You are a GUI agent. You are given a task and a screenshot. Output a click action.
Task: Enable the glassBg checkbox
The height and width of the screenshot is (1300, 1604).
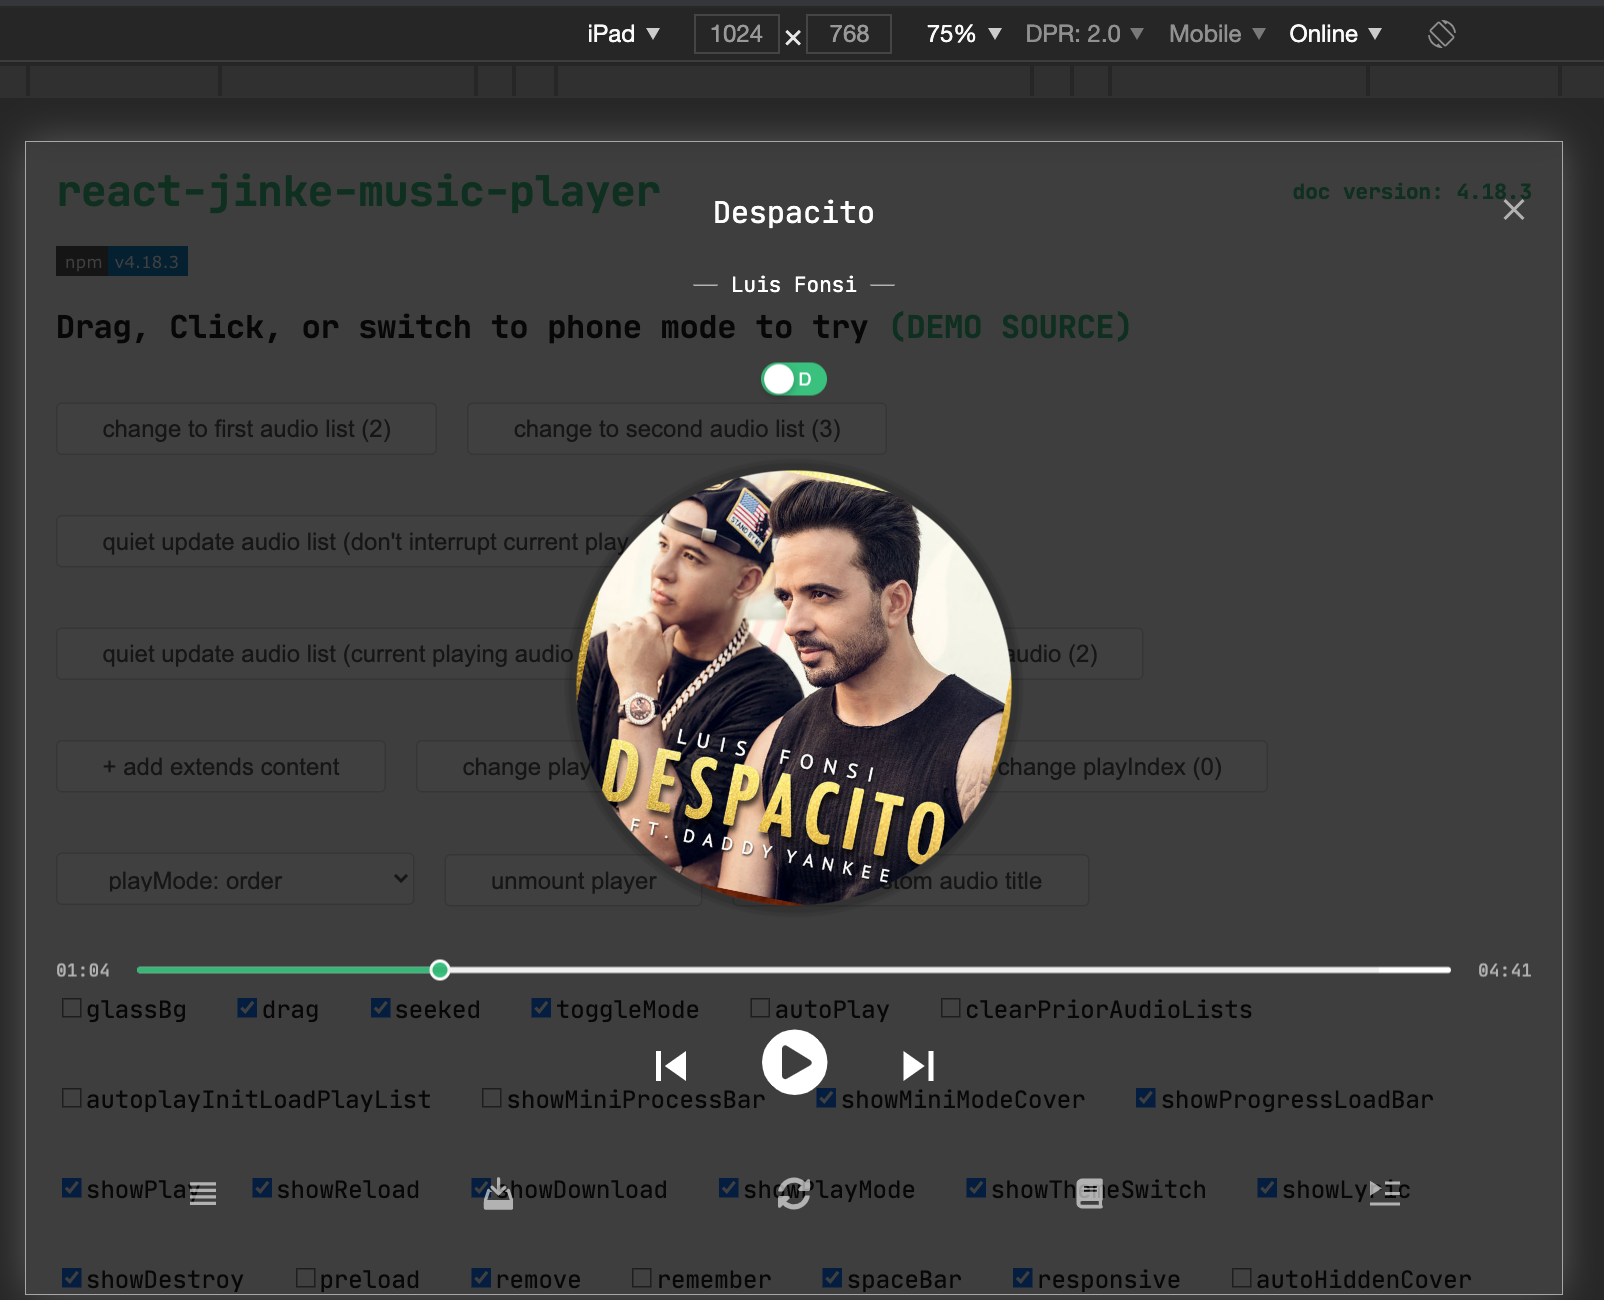click(x=72, y=1008)
